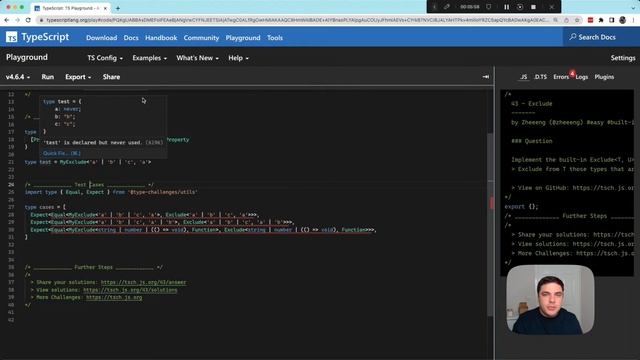Open a new browser tab
The height and width of the screenshot is (360, 640).
tap(118, 8)
